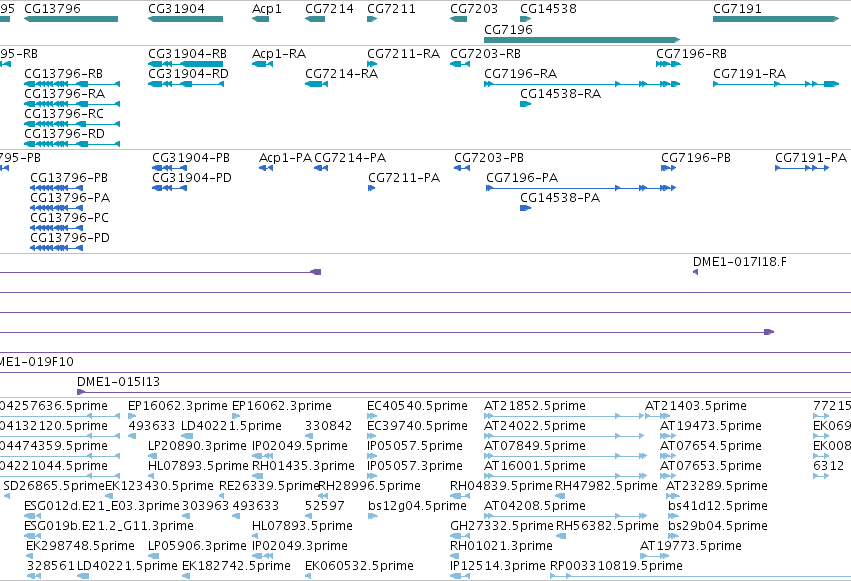Open transcript label CG7196-RA
The width and height of the screenshot is (851, 581).
[x=520, y=74]
